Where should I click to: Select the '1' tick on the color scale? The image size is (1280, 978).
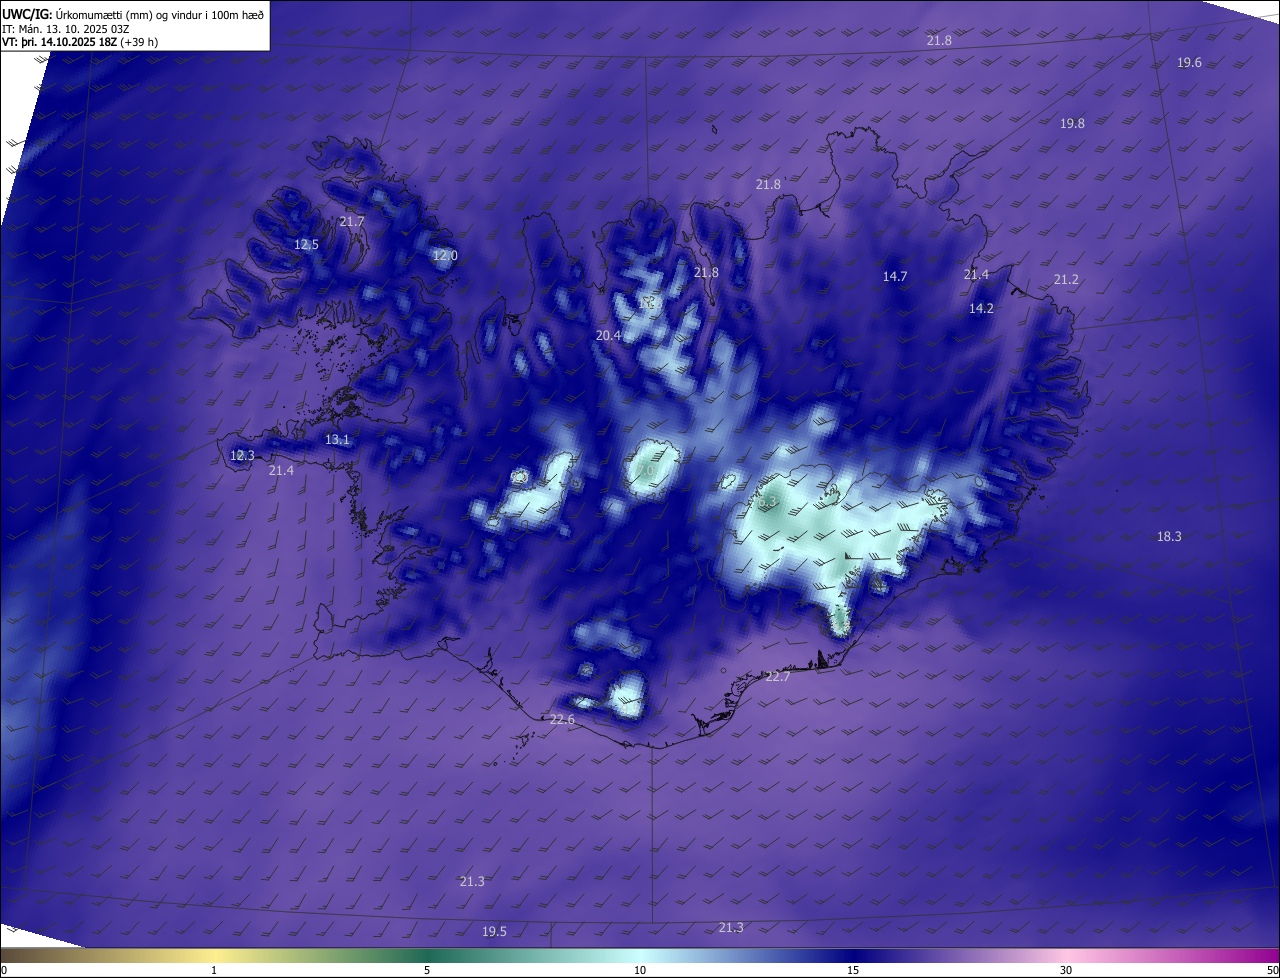click(x=214, y=970)
